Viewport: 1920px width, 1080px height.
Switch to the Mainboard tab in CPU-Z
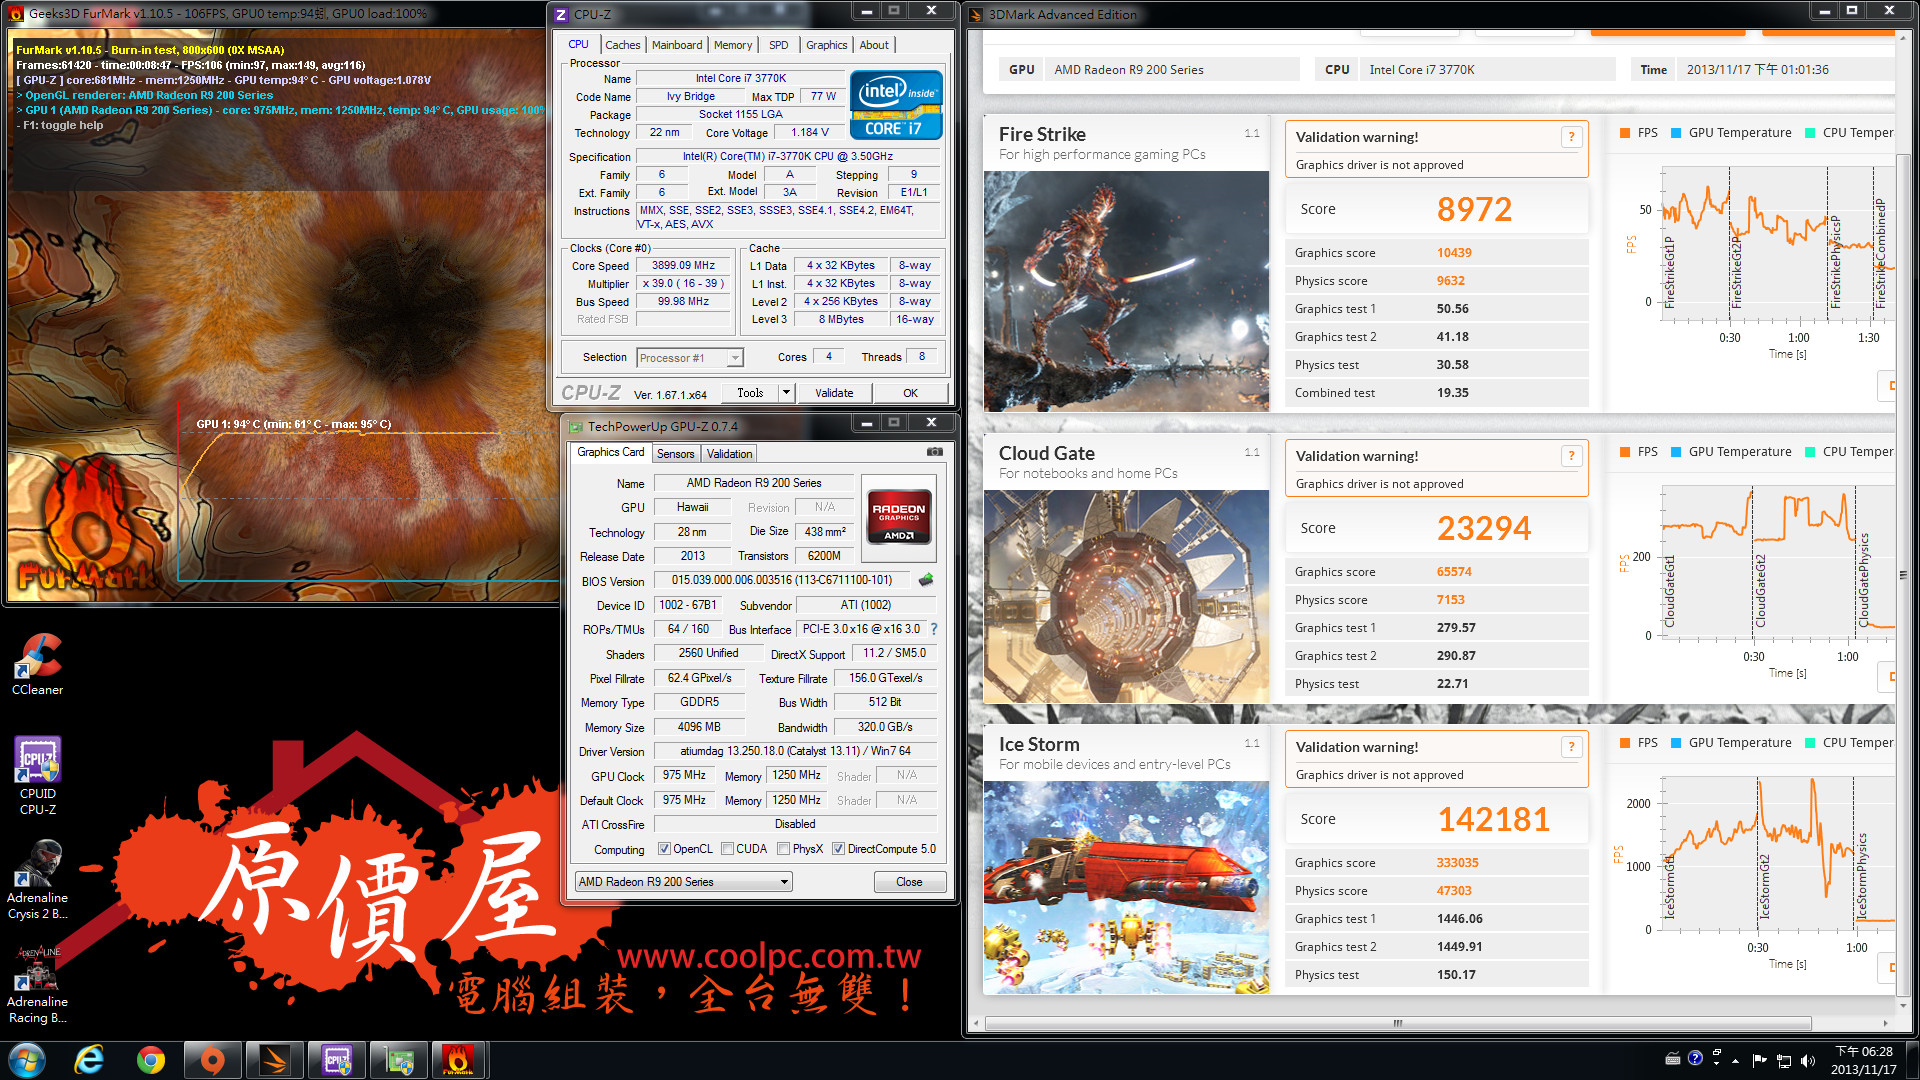click(677, 45)
